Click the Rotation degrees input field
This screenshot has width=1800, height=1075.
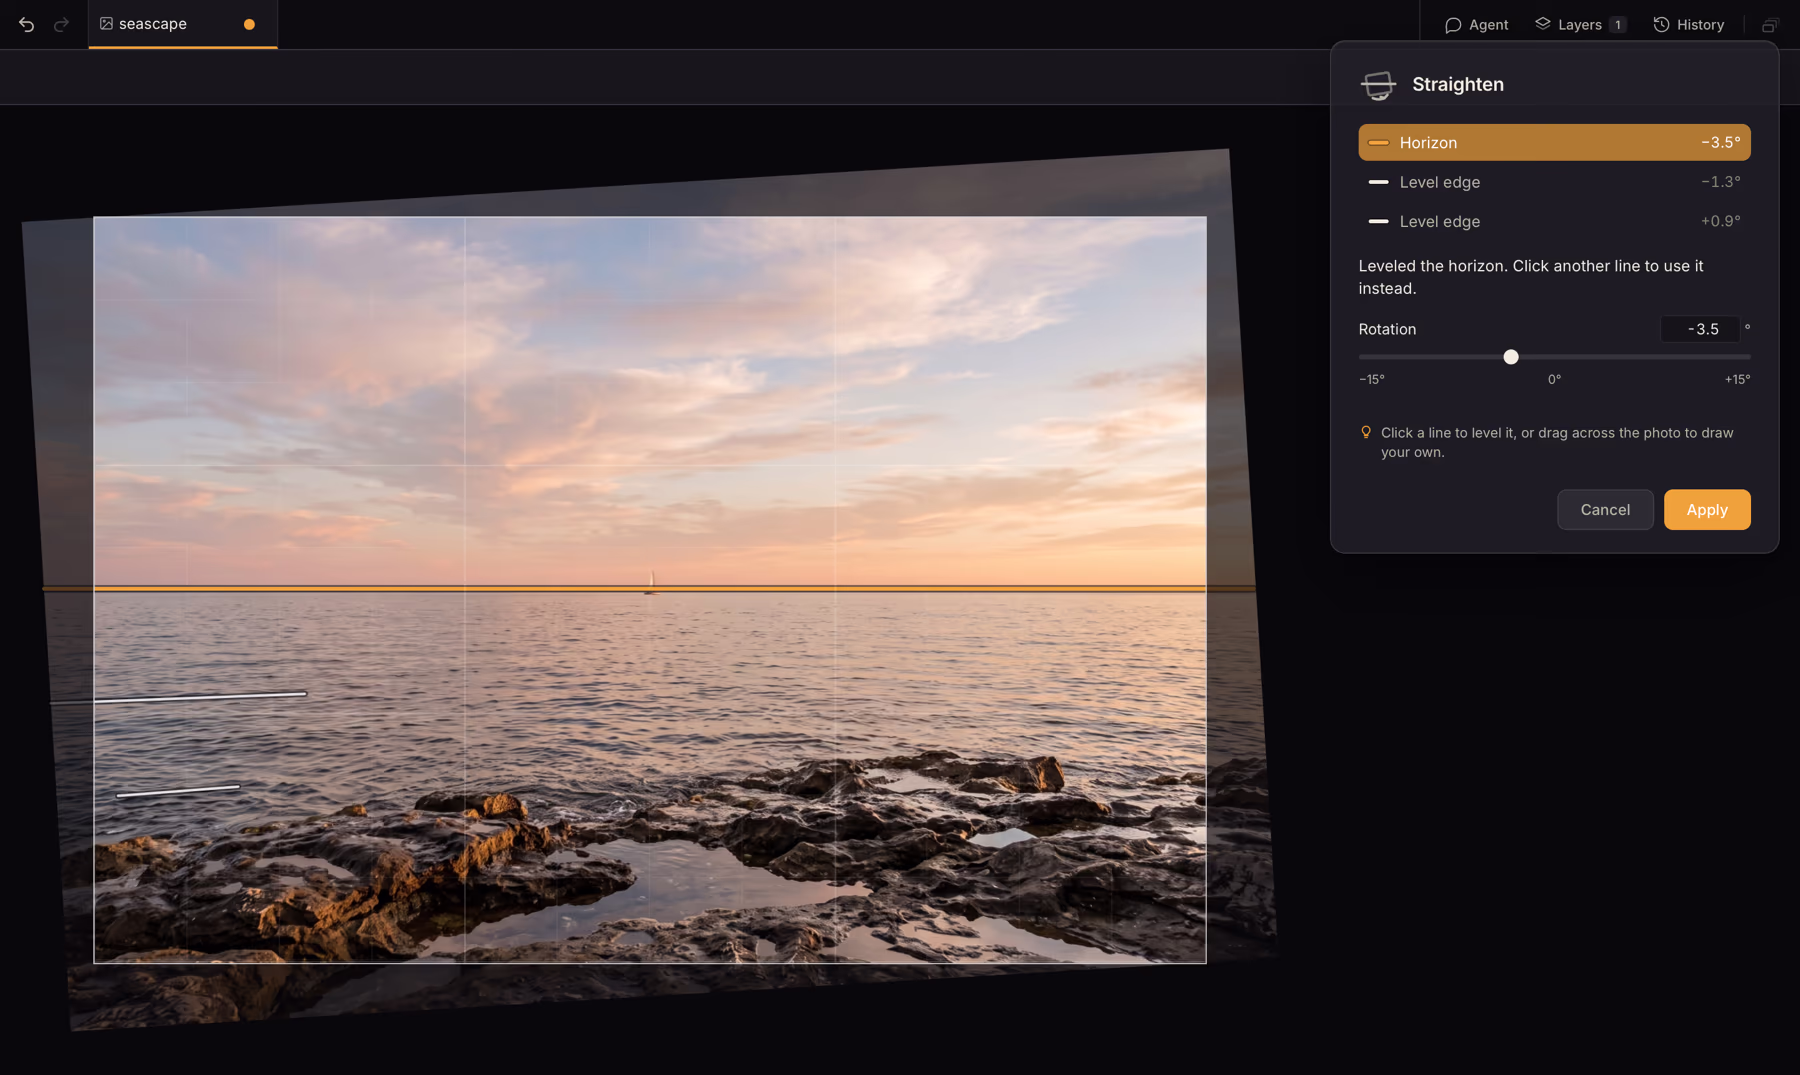click(x=1701, y=329)
